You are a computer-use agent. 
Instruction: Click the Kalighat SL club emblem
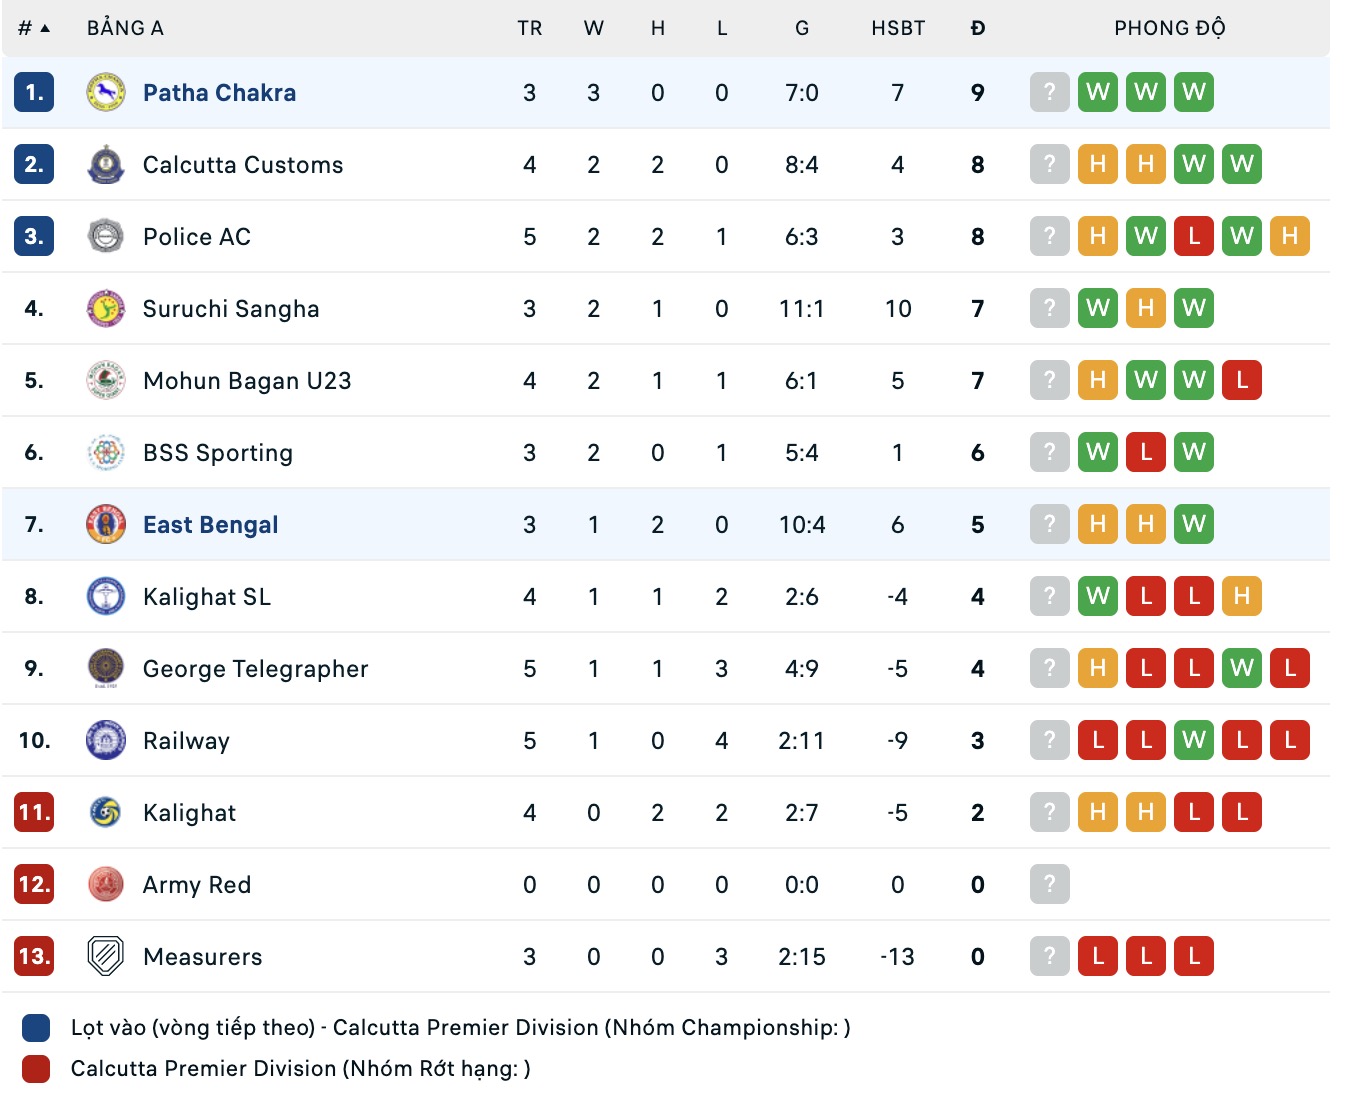[x=105, y=596]
